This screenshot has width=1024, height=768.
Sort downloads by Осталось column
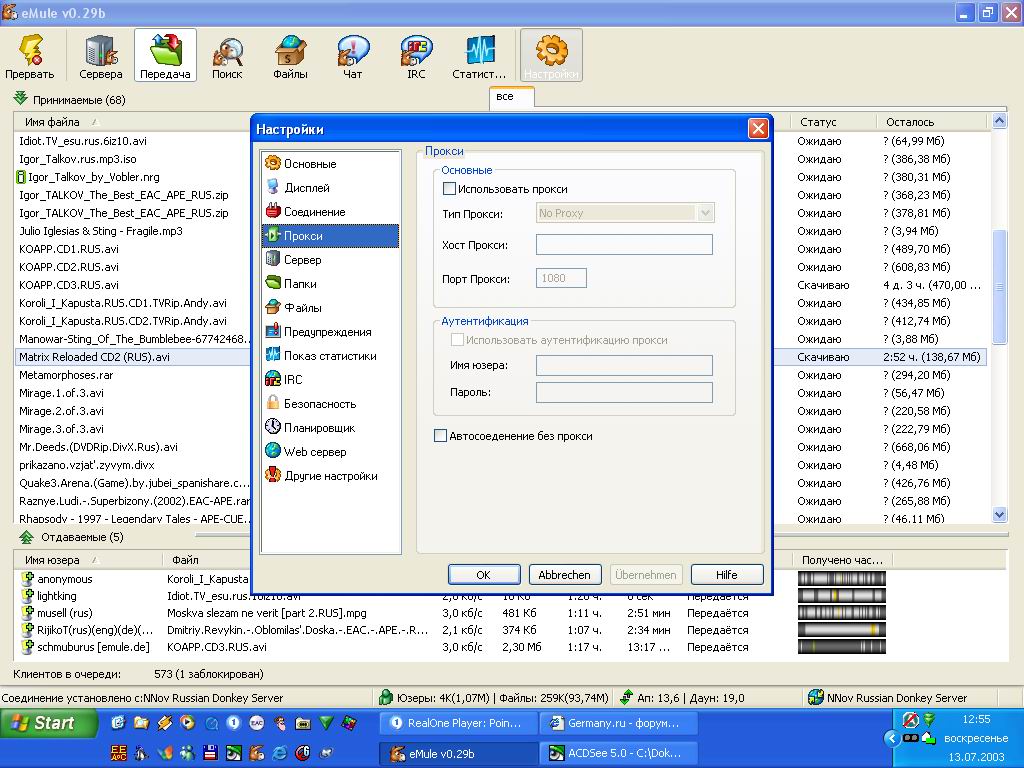point(932,122)
